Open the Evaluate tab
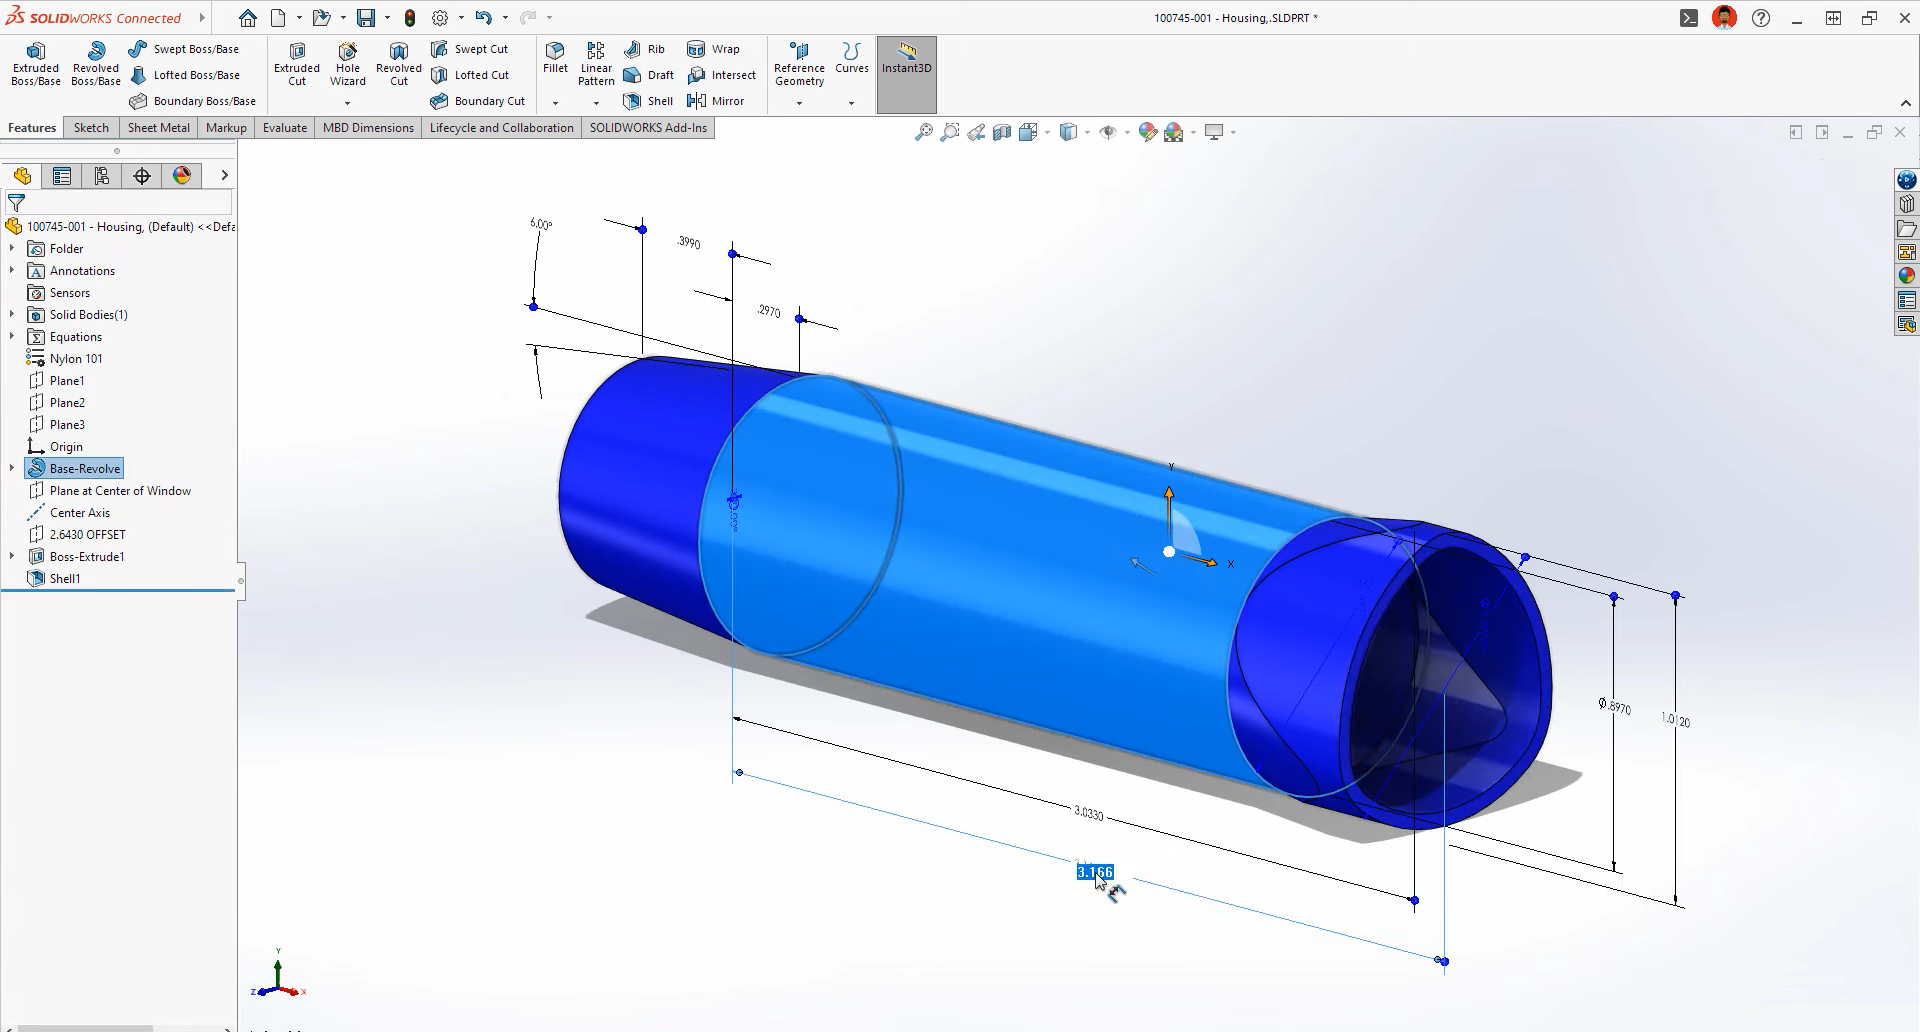The height and width of the screenshot is (1032, 1920). tap(285, 128)
